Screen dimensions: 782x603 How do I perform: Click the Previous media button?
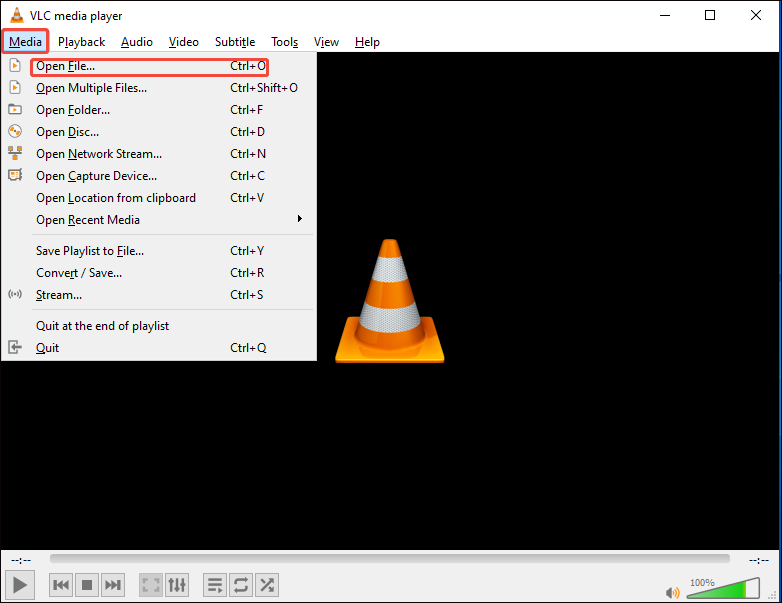[x=61, y=585]
